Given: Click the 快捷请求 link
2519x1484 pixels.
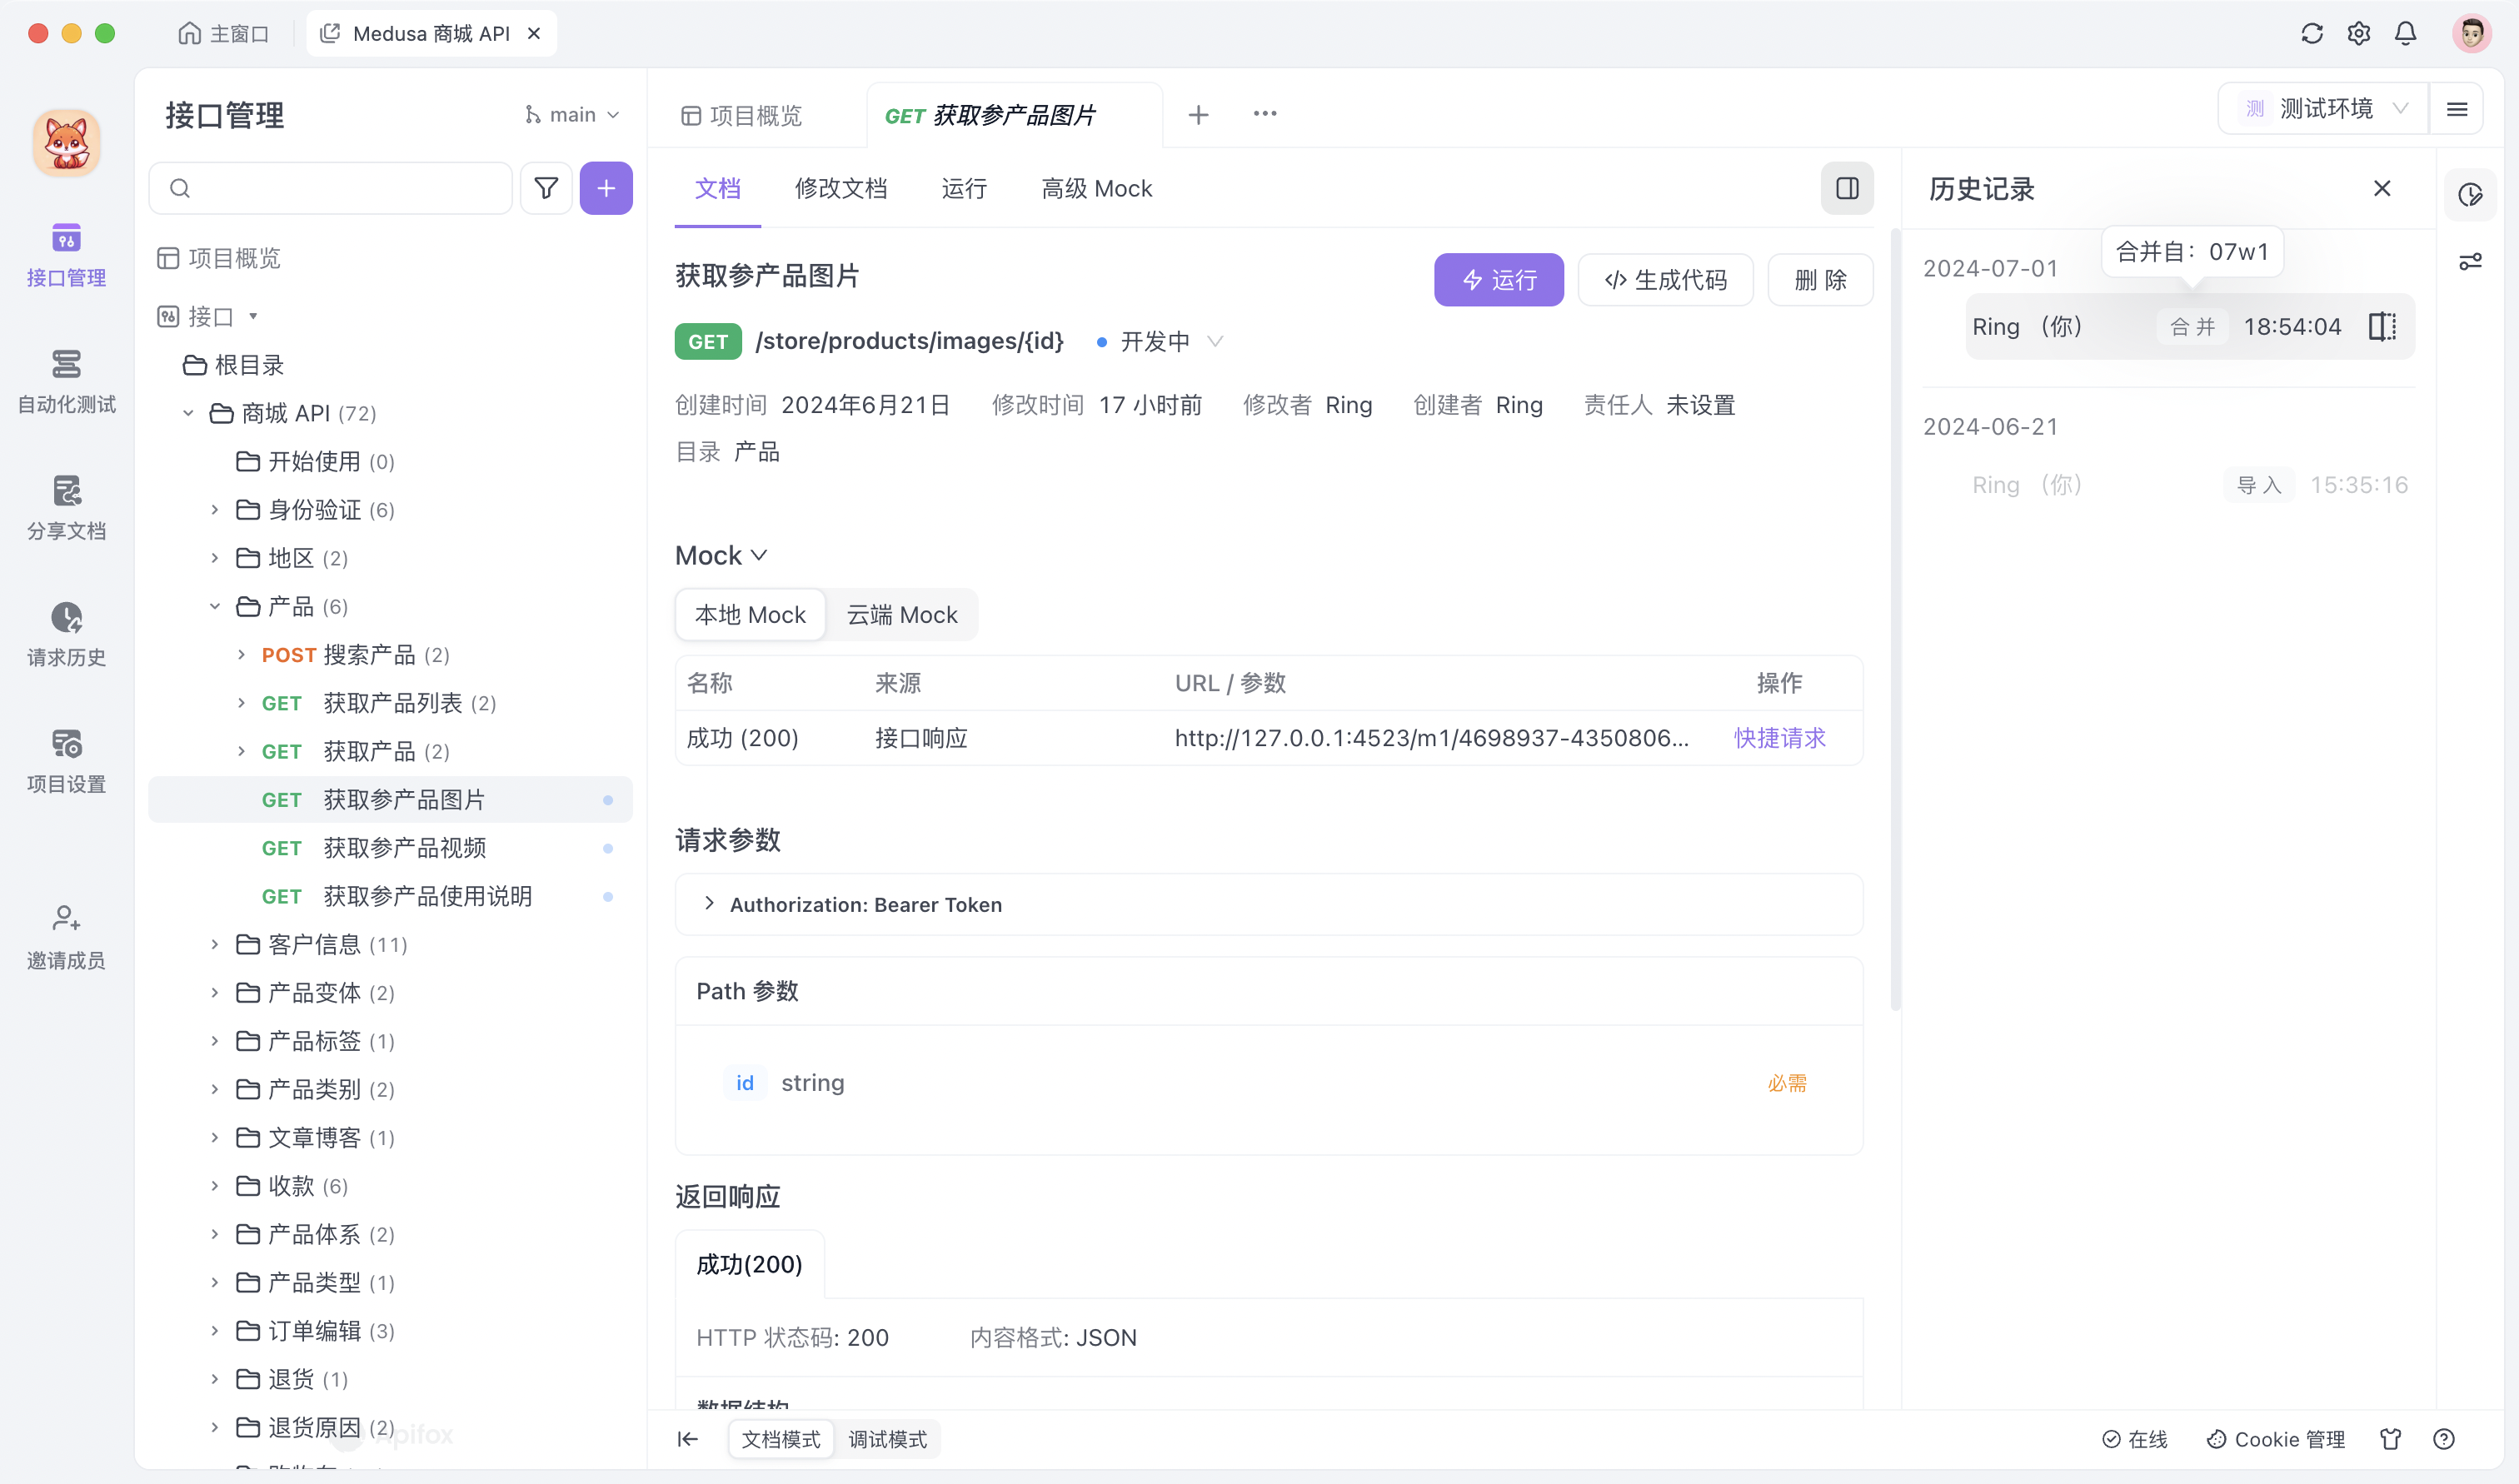Looking at the screenshot, I should 1778,738.
